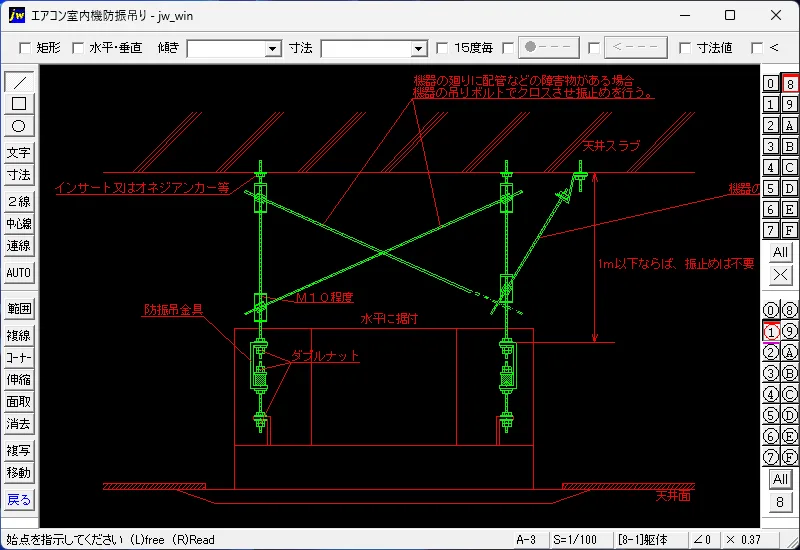Select layer 6 round button

pyautogui.click(x=770, y=436)
